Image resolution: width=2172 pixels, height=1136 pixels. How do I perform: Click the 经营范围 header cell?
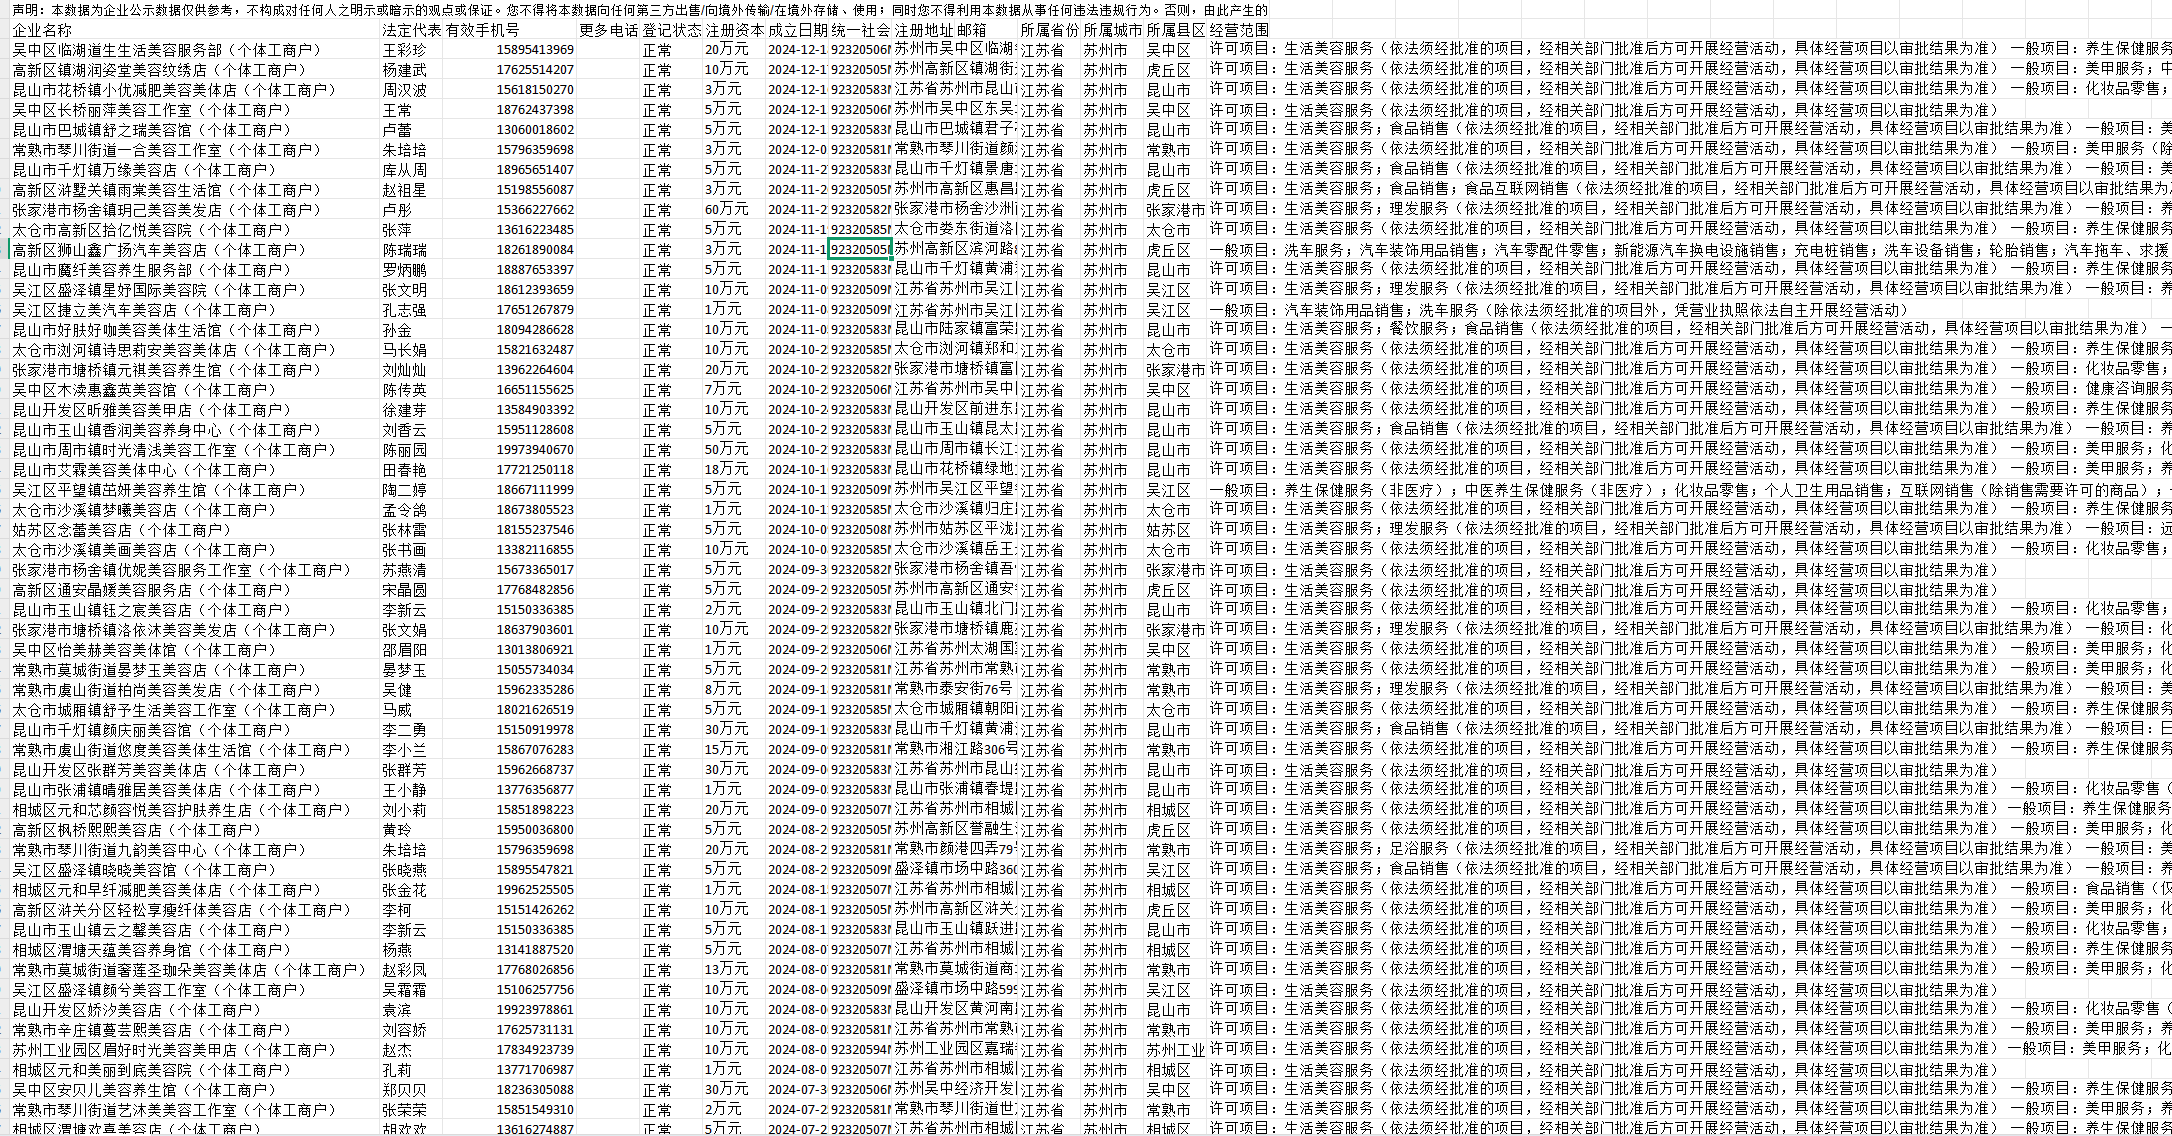point(1238,30)
